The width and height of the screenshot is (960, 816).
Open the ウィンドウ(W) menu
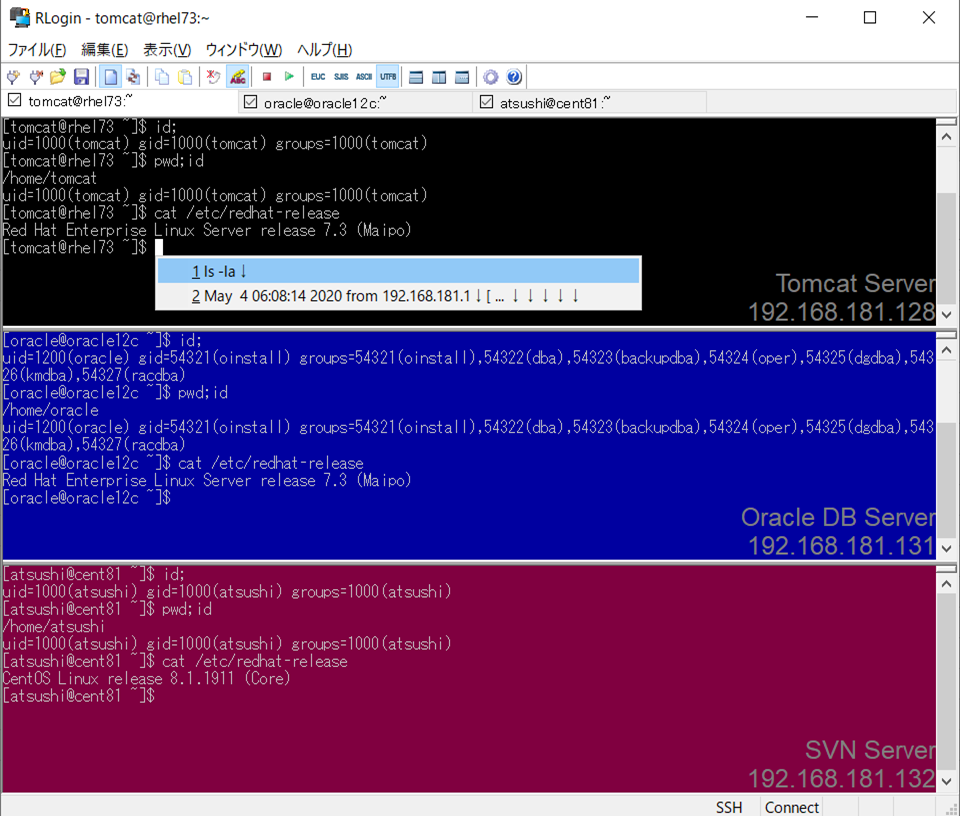pyautogui.click(x=244, y=50)
